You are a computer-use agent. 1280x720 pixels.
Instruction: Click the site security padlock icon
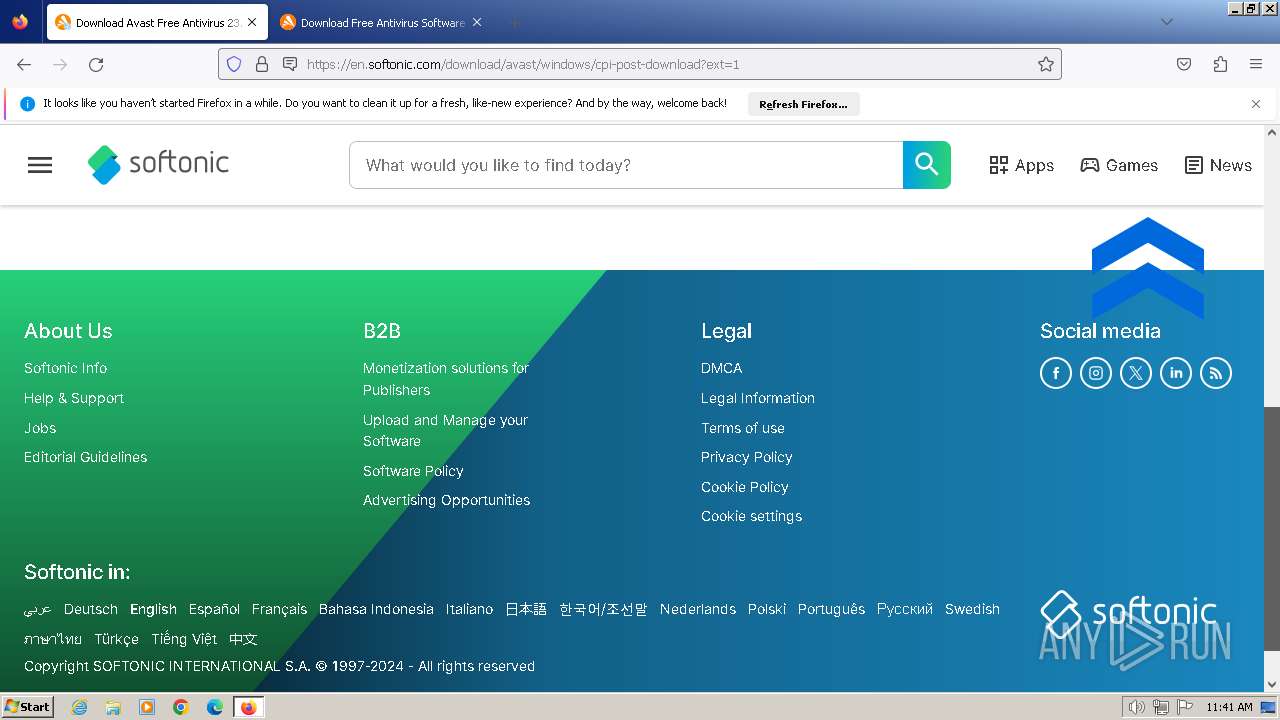click(x=262, y=64)
